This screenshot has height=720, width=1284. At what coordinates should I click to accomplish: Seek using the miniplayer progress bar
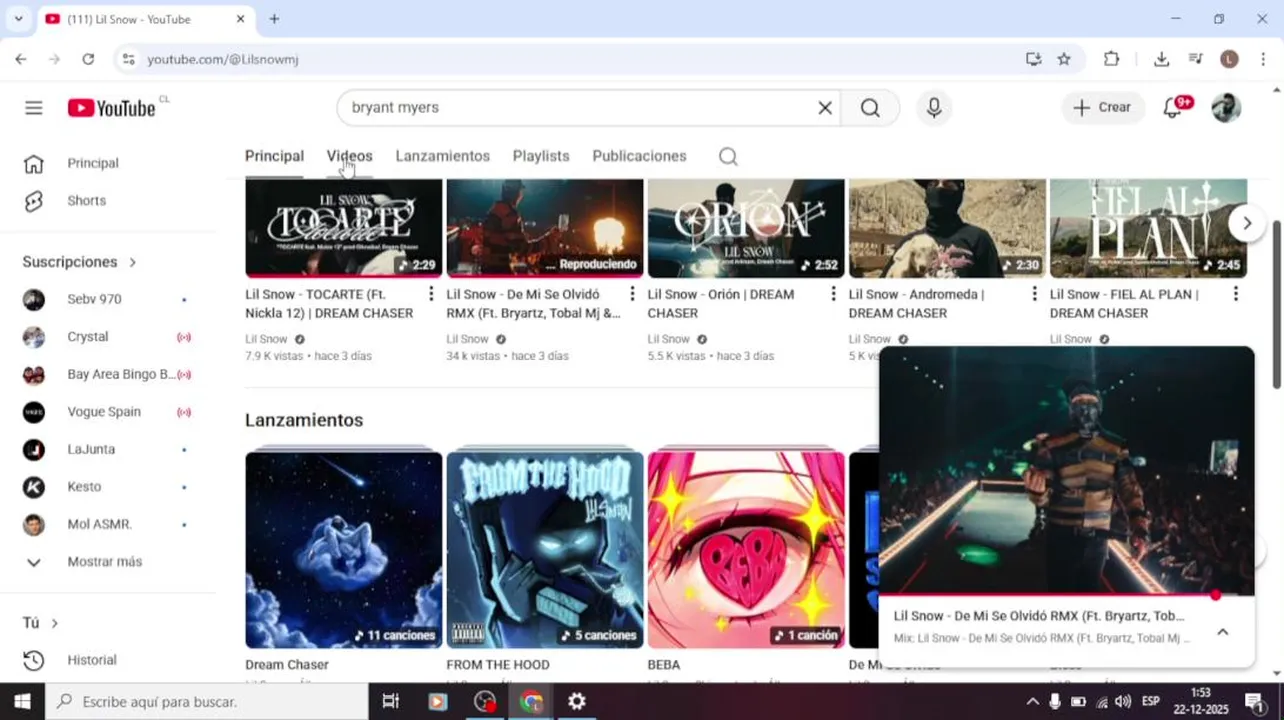[x=1066, y=595]
